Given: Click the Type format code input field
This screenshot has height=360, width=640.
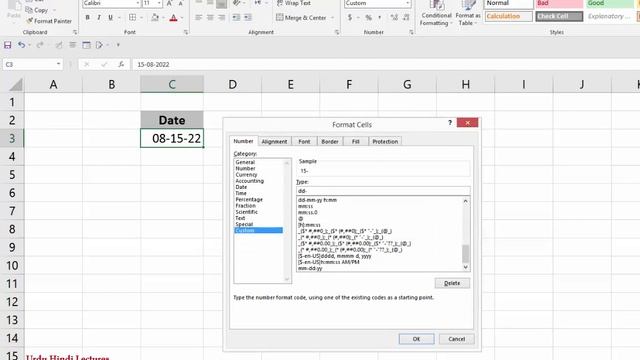Looking at the screenshot, I should [383, 191].
